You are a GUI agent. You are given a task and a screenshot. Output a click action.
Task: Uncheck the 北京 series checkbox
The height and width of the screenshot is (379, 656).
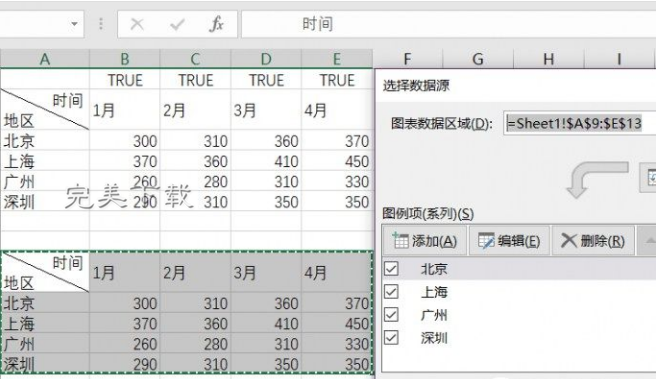[391, 269]
